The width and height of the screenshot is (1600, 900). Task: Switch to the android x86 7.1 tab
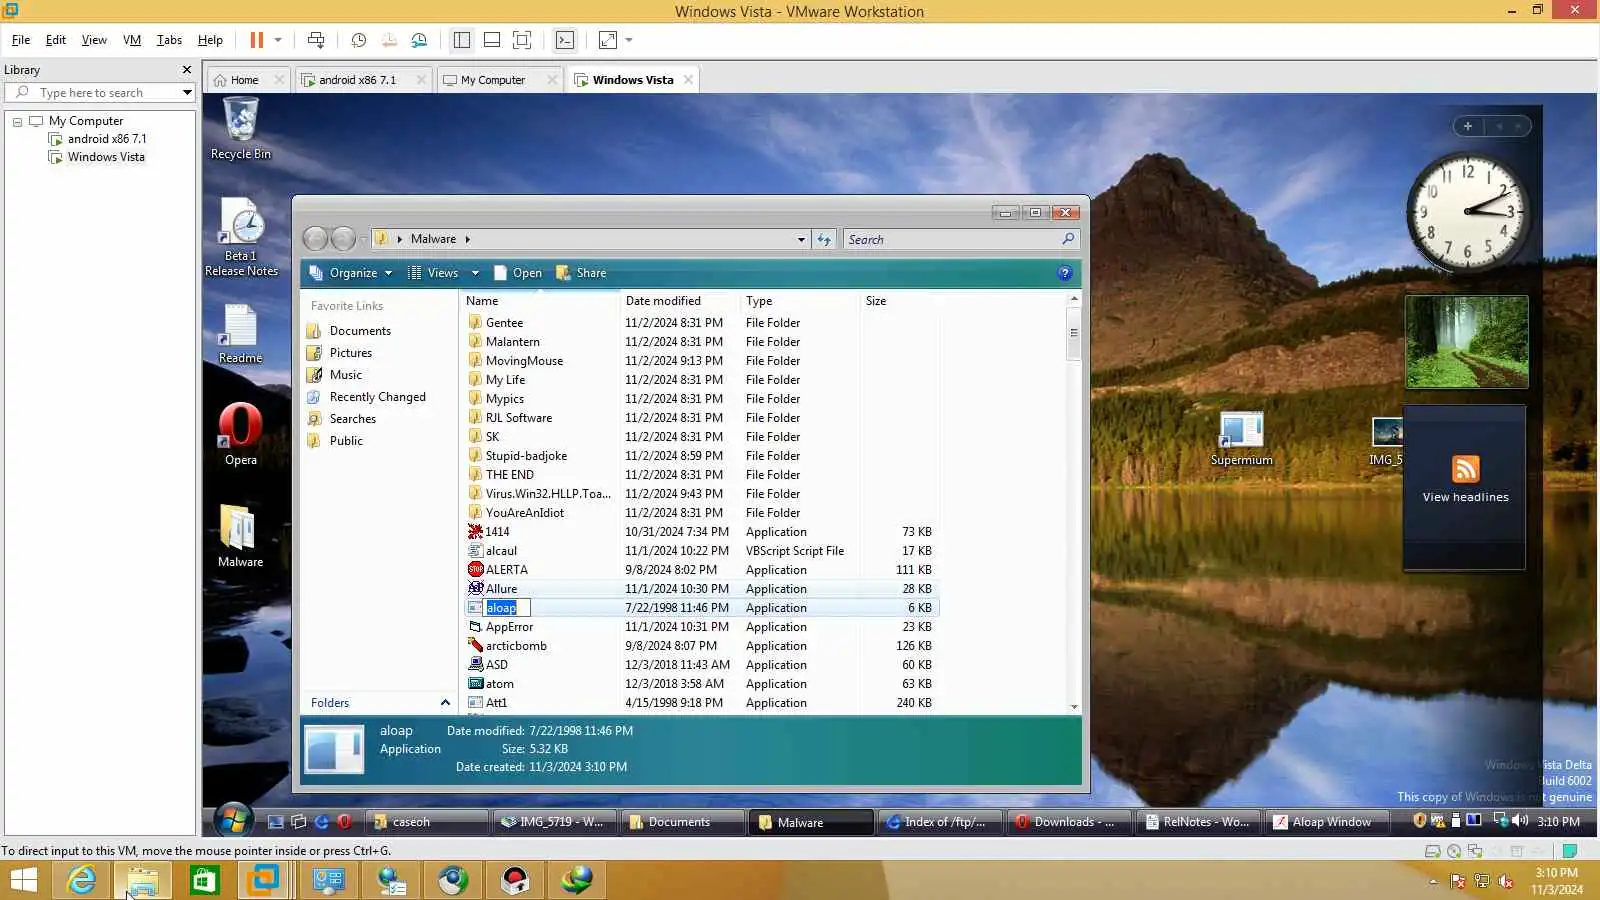click(x=357, y=80)
